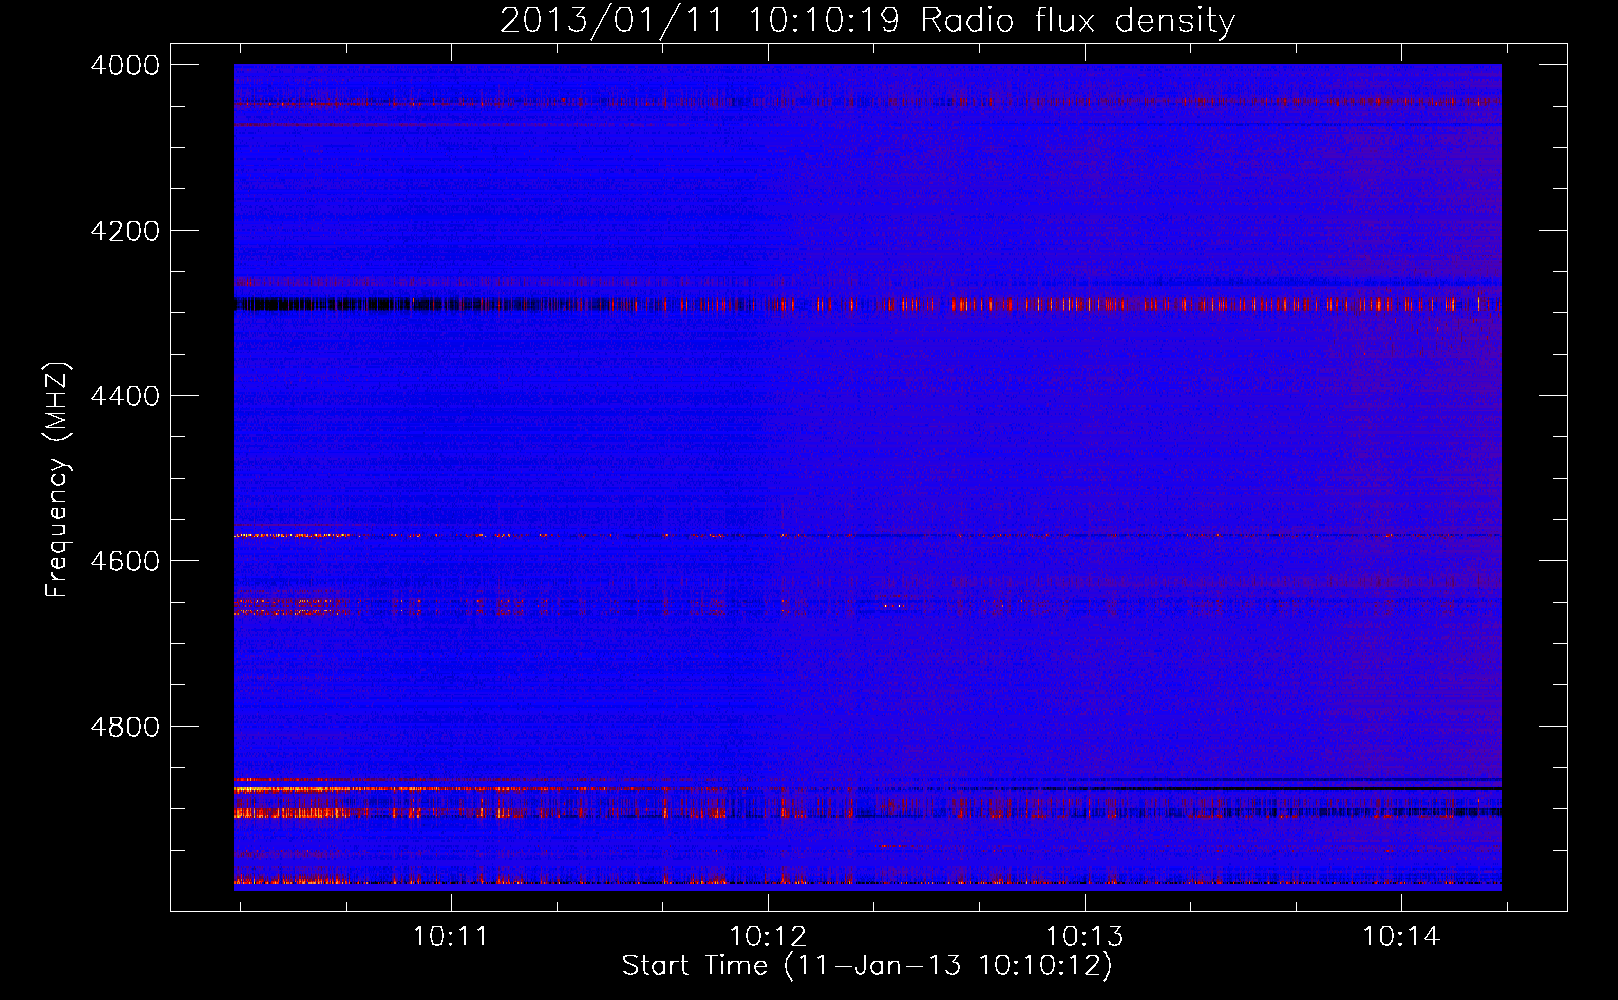The width and height of the screenshot is (1618, 1000).
Task: Click the 4800 frequency tick label
Action: pos(125,727)
